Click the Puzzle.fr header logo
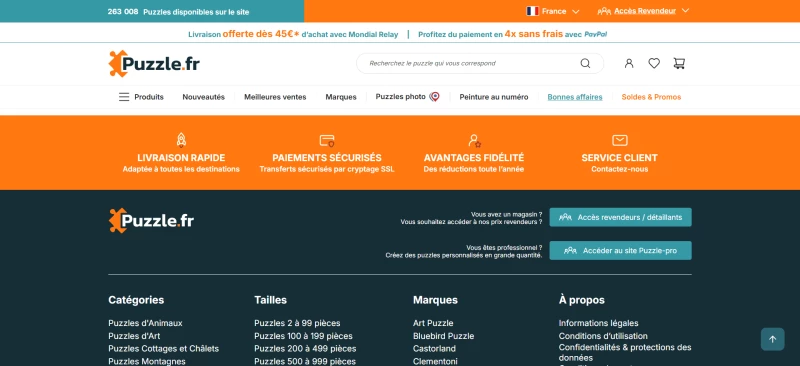The image size is (800, 366). click(x=154, y=64)
